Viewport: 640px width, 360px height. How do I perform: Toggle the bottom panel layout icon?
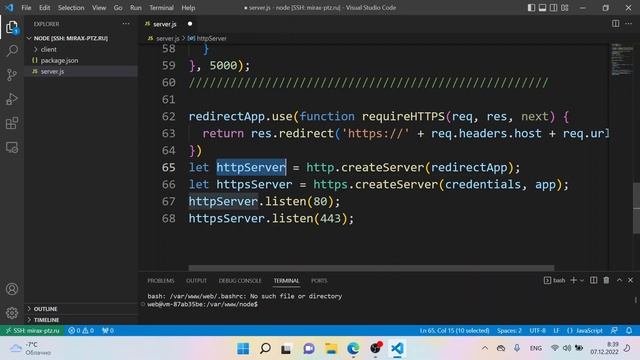542,8
